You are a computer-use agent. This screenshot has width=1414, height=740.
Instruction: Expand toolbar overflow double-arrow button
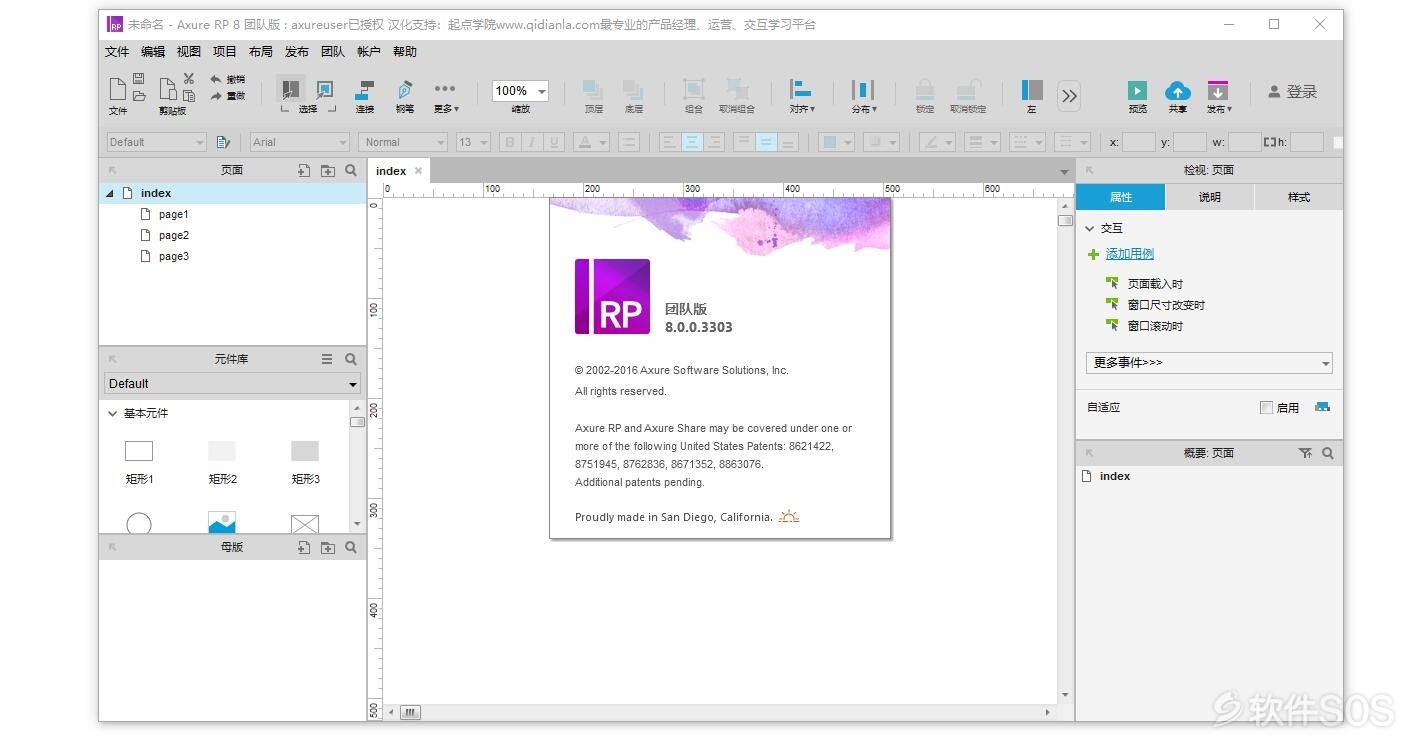pos(1069,95)
